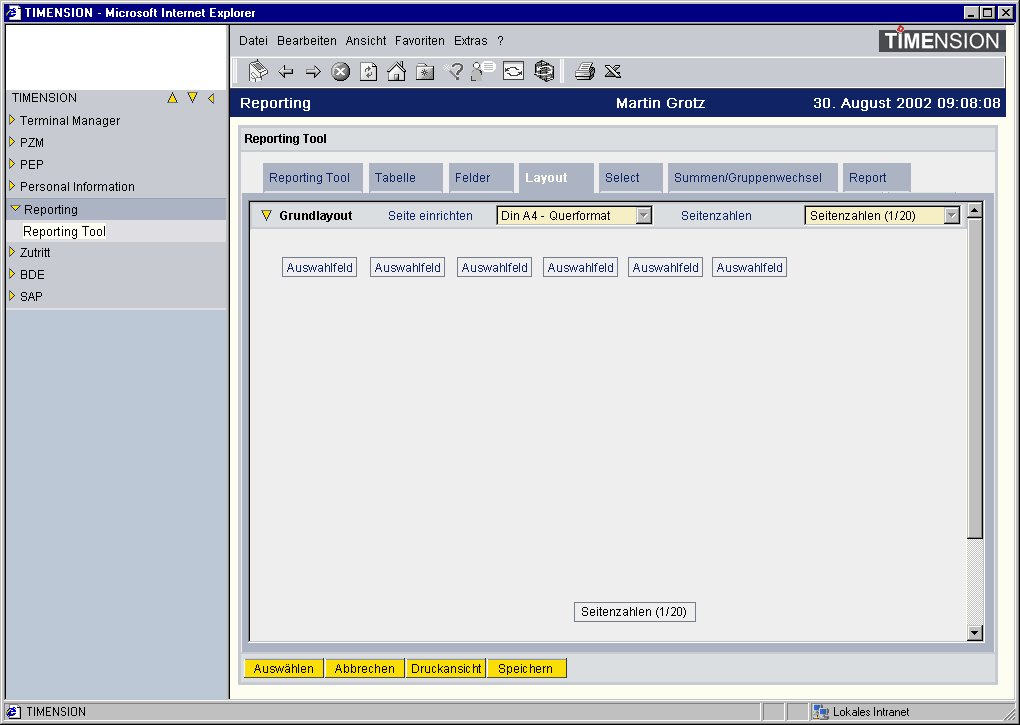1020x725 pixels.
Task: Click the Excel export icon
Action: click(613, 71)
